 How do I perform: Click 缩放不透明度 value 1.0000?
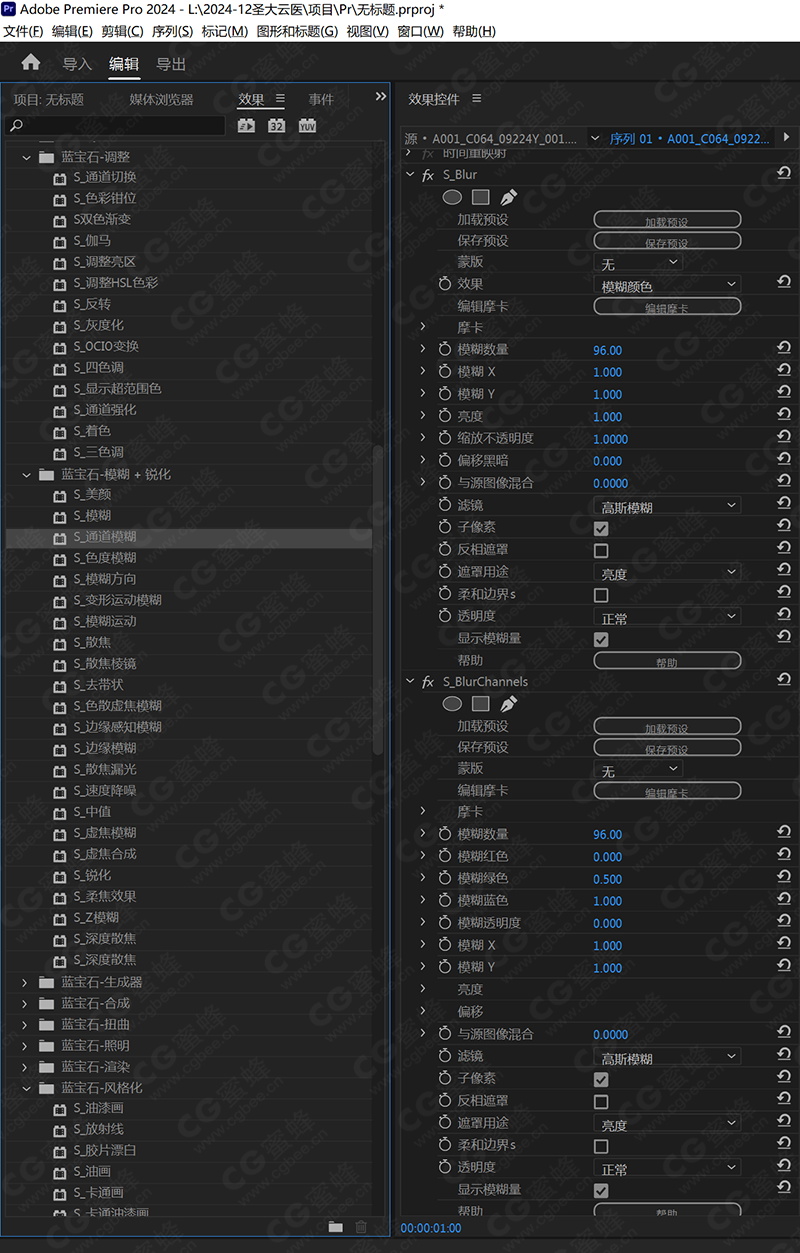pyautogui.click(x=610, y=439)
